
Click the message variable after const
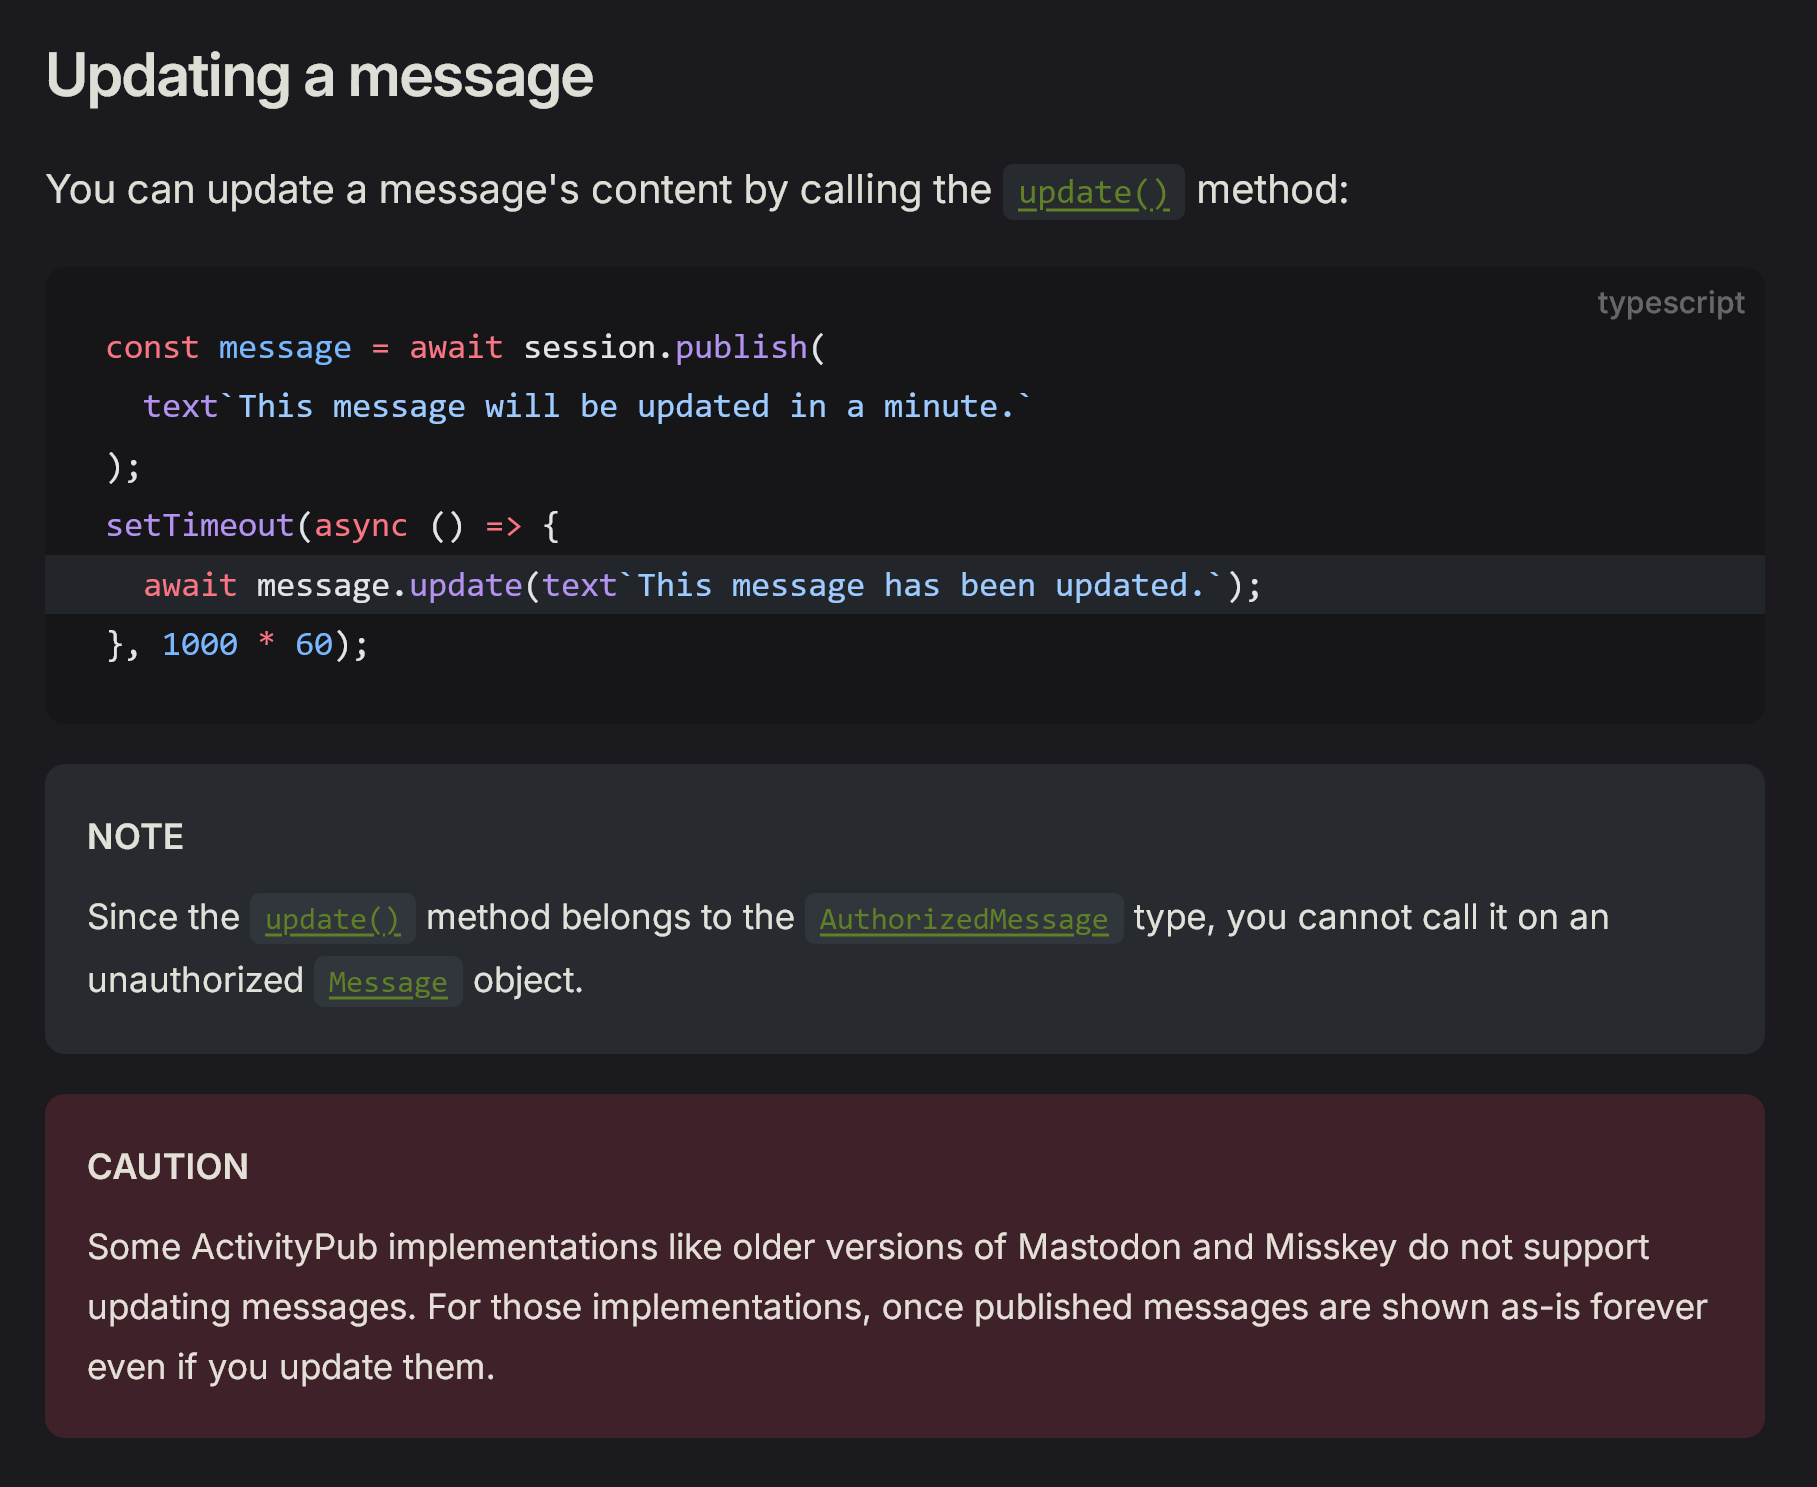click(x=285, y=347)
